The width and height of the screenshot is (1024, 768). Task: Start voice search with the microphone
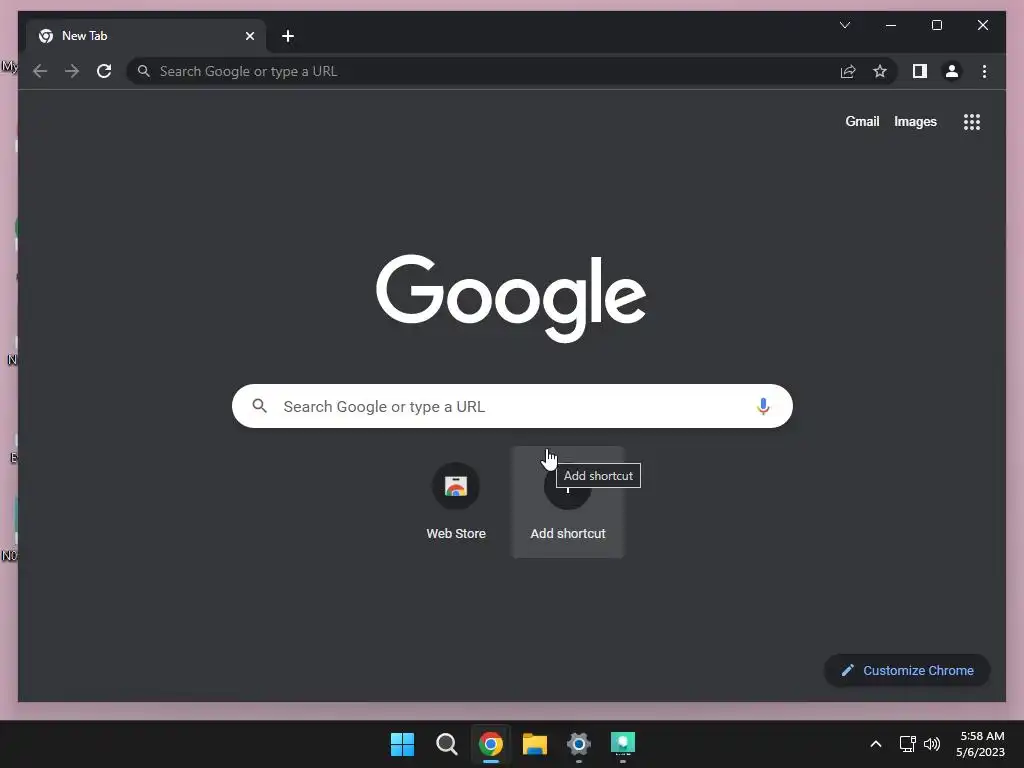(763, 406)
